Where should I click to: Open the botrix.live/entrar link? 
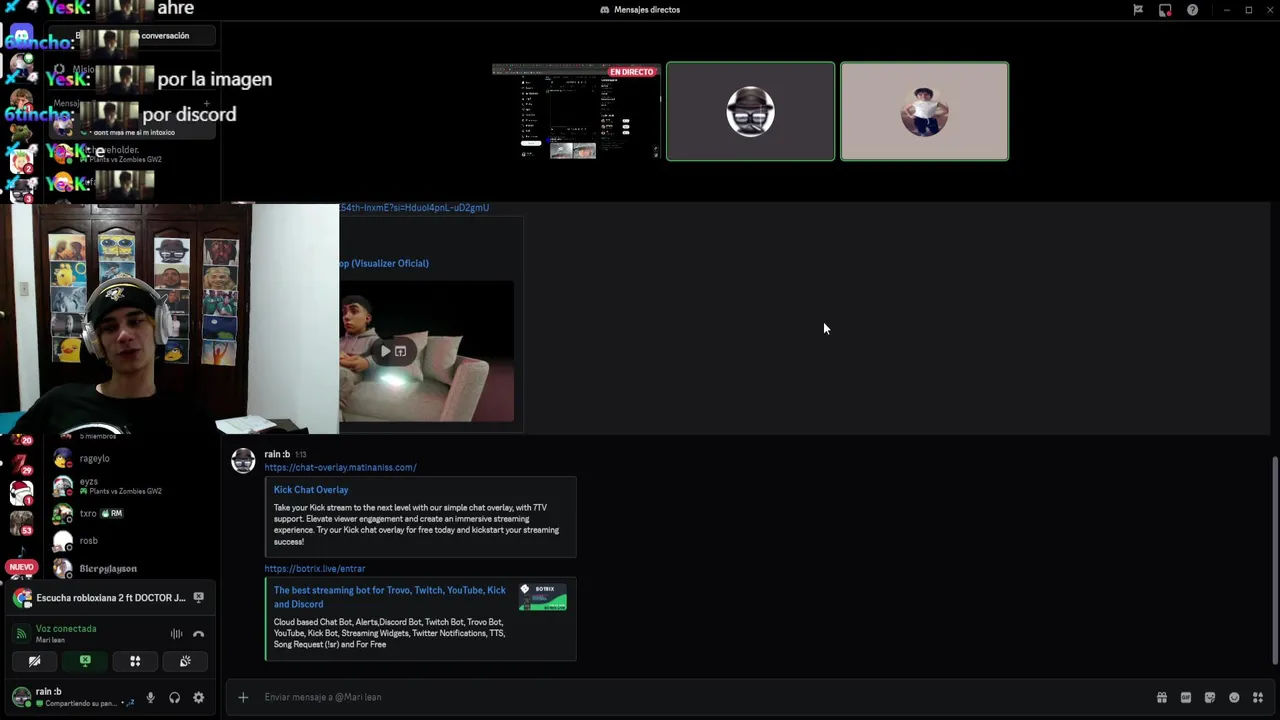click(x=315, y=568)
